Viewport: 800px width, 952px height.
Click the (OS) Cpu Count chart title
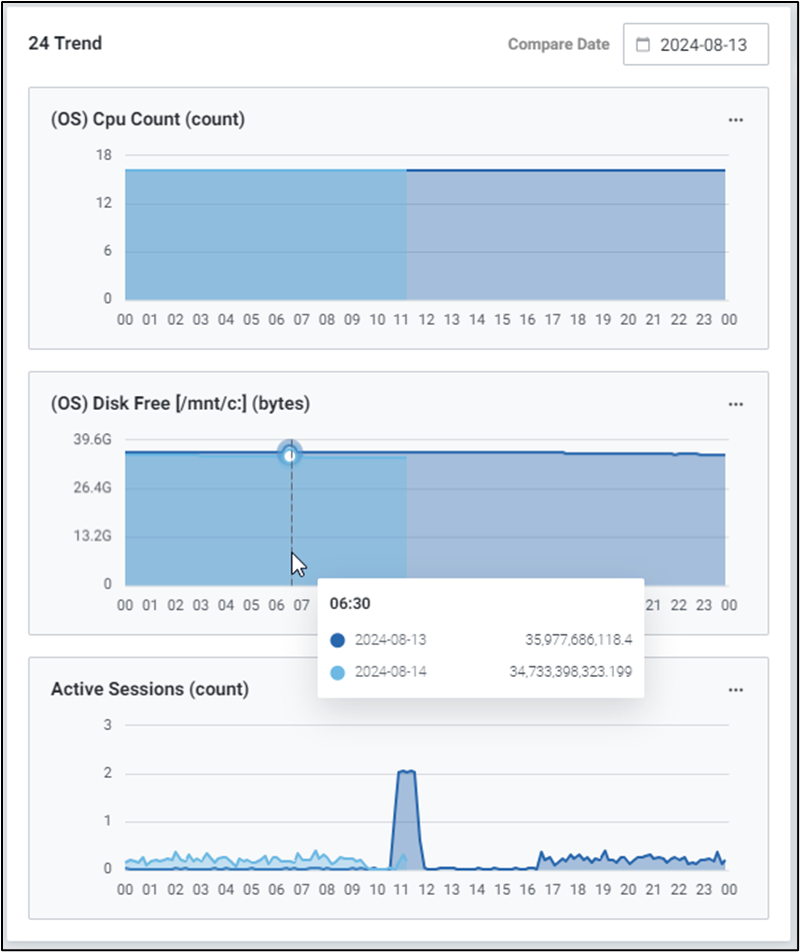(147, 120)
